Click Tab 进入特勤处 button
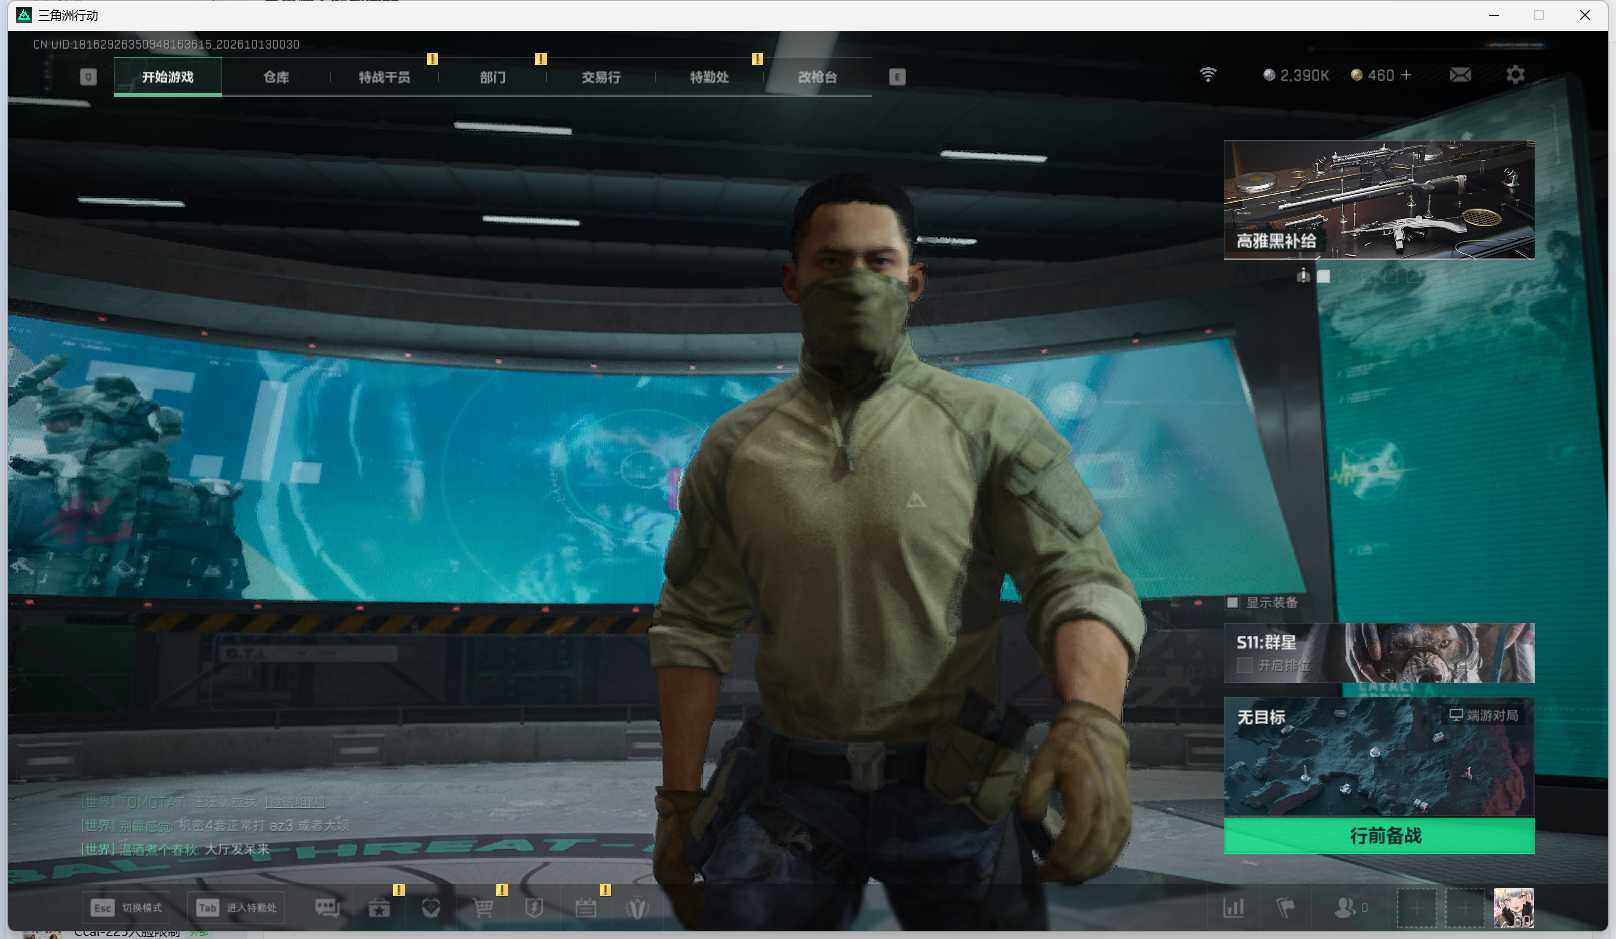Screen dimensions: 1616x939 (x=236, y=908)
